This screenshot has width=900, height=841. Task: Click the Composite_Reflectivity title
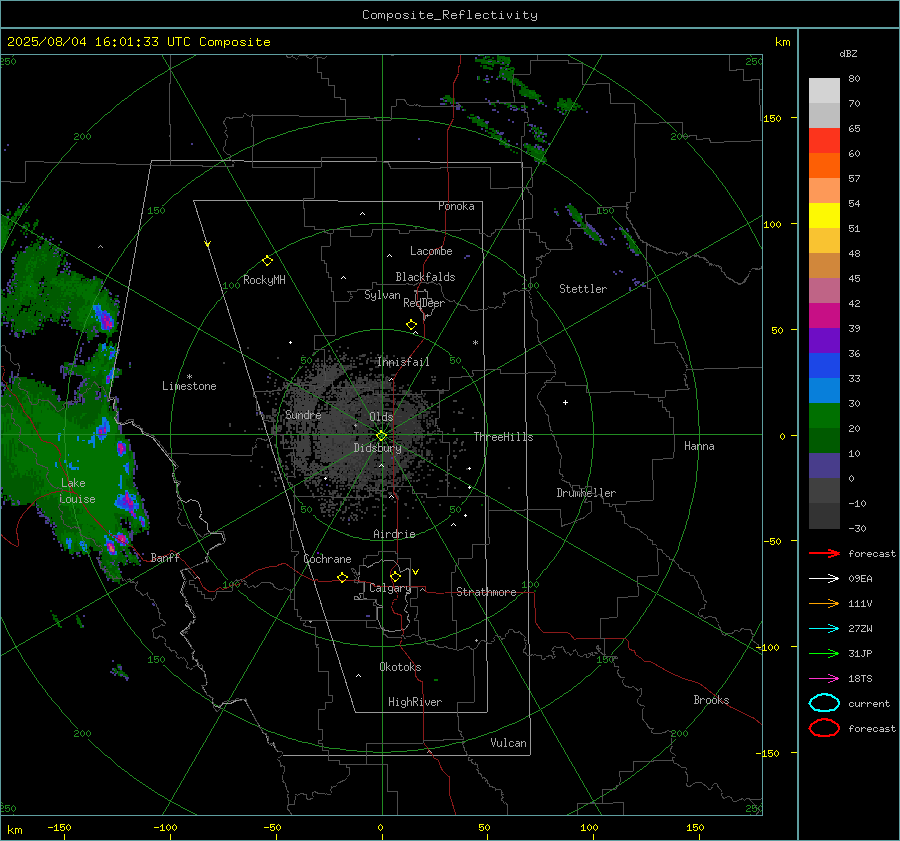click(450, 15)
